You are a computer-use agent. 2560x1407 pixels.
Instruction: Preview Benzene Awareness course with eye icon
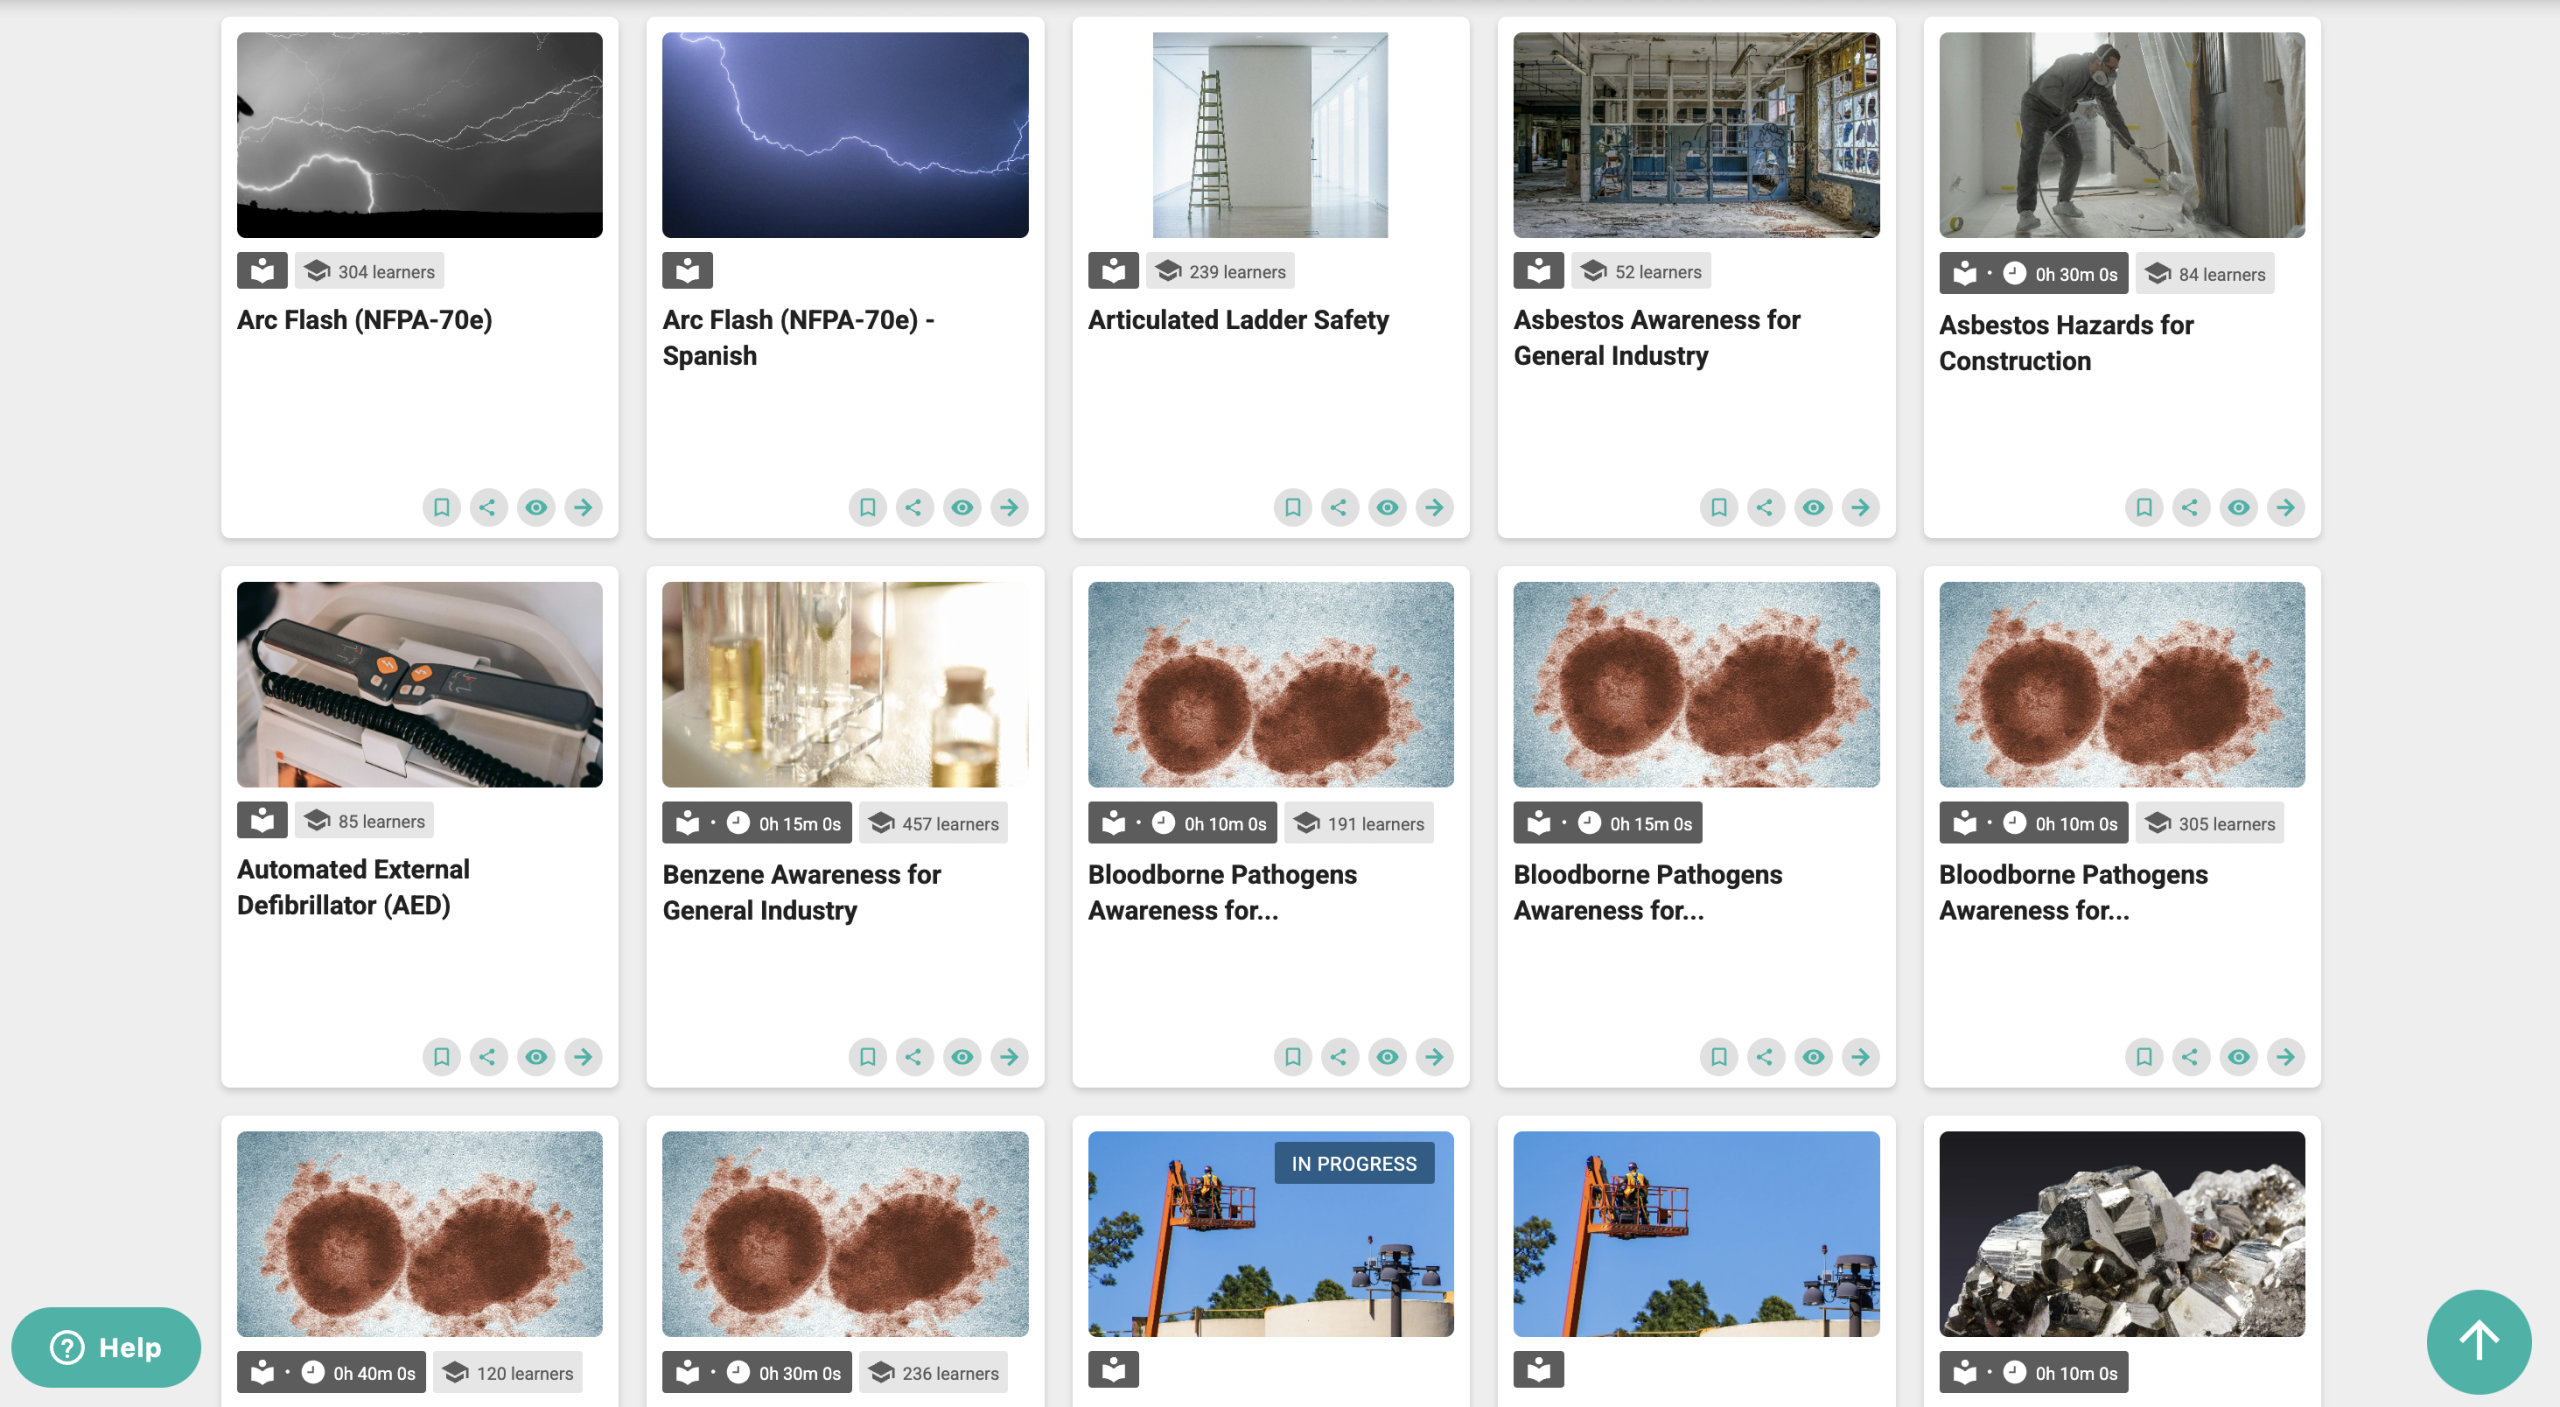point(962,1057)
